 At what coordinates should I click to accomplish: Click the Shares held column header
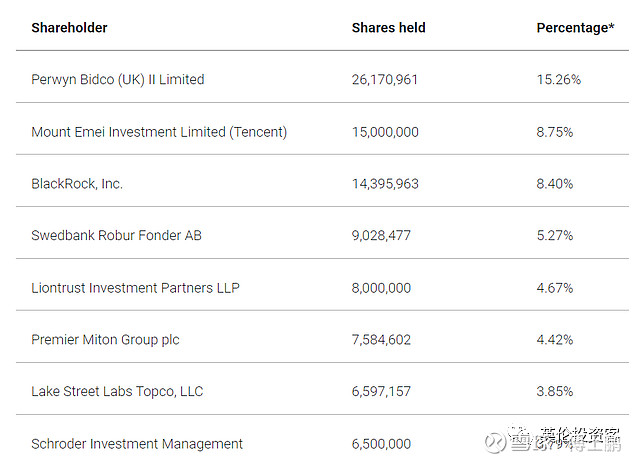[389, 28]
